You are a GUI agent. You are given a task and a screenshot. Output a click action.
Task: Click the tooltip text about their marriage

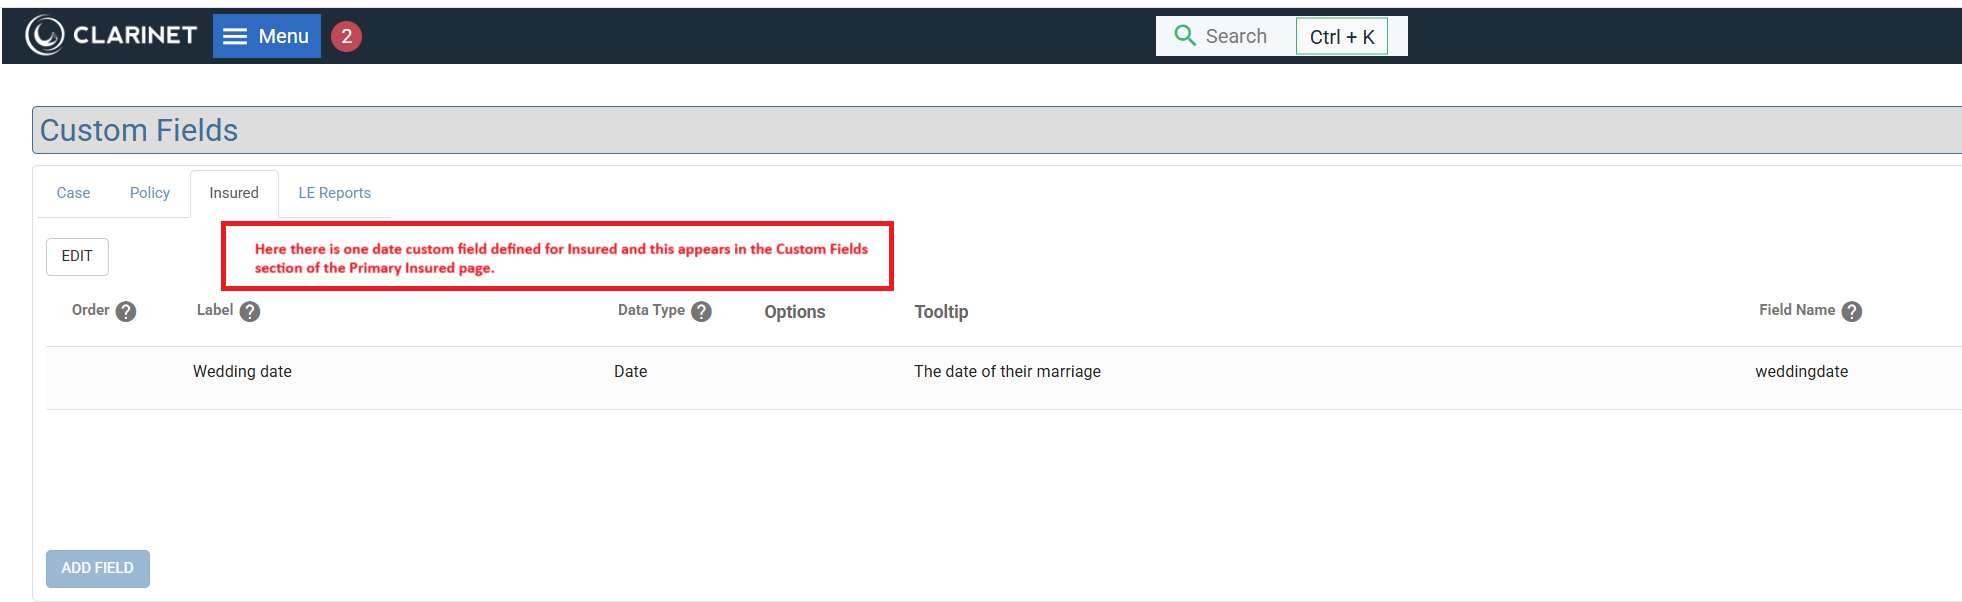click(1007, 371)
